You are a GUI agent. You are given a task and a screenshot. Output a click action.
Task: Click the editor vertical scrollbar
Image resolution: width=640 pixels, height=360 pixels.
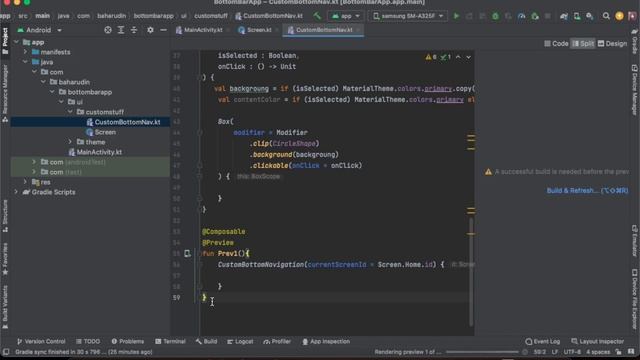click(x=471, y=271)
